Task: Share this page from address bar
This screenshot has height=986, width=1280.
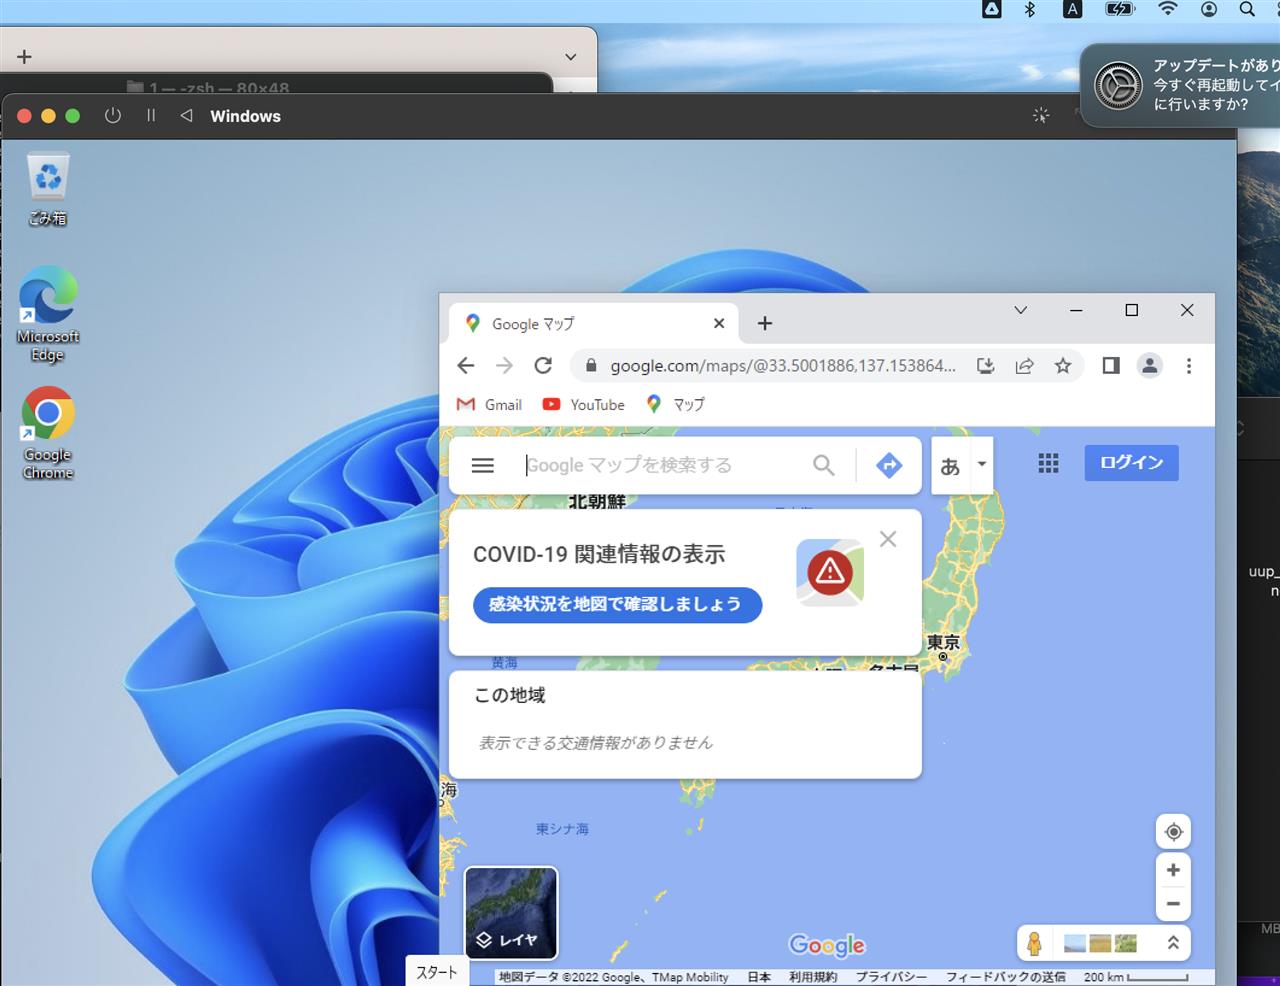Action: tap(1024, 366)
